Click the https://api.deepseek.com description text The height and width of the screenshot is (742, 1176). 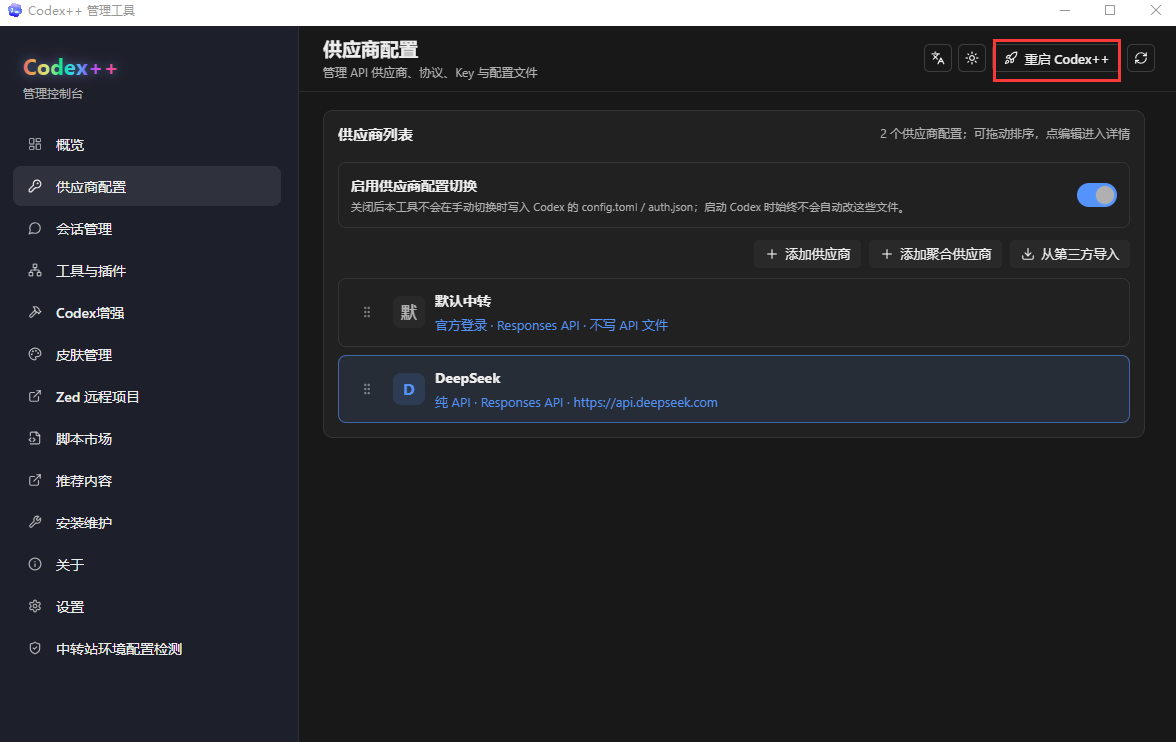click(646, 403)
